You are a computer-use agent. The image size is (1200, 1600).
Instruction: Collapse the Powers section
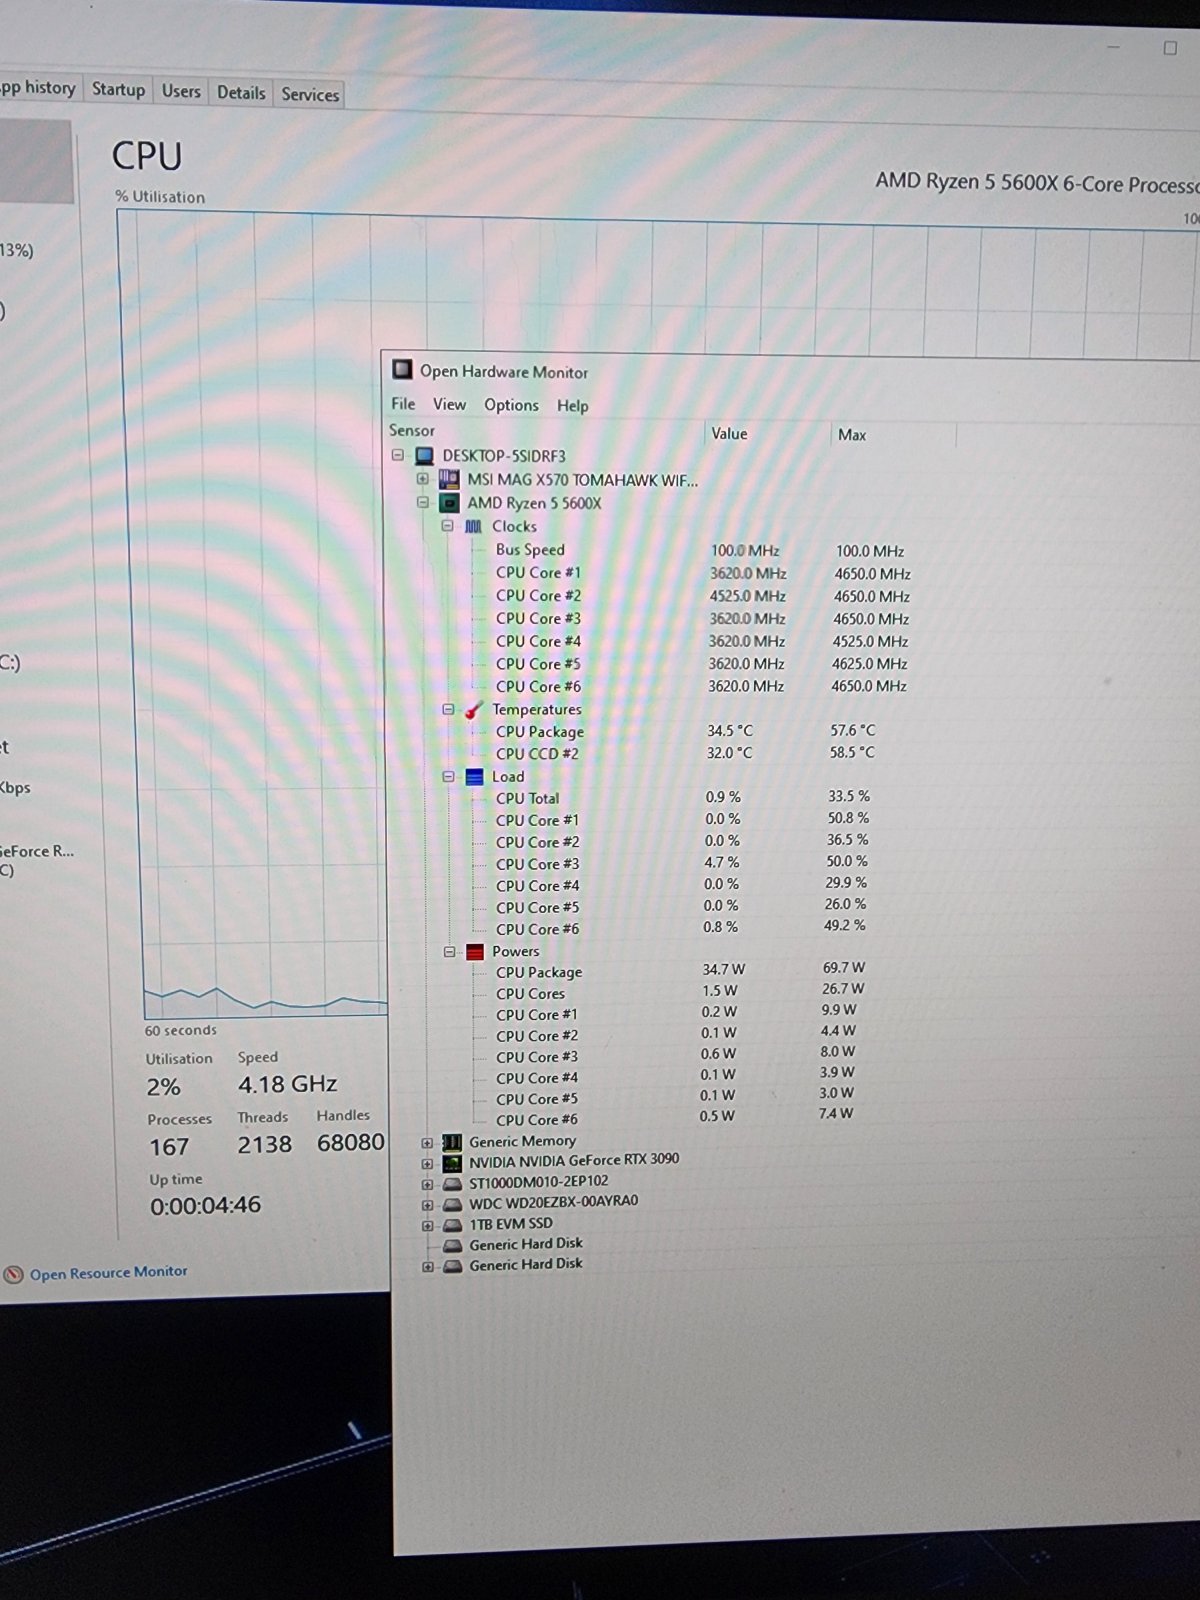tap(449, 951)
